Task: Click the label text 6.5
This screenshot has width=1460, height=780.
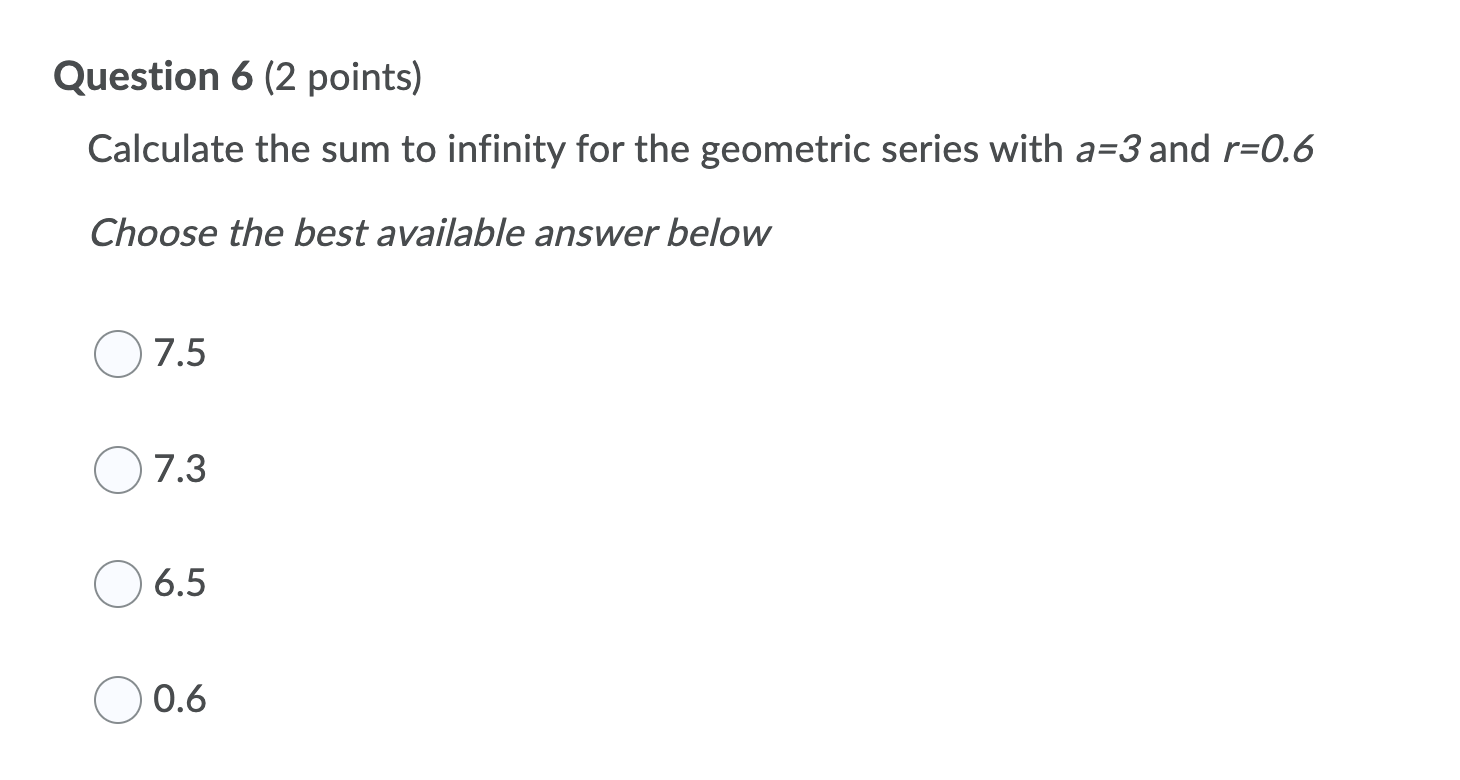Action: (x=180, y=584)
